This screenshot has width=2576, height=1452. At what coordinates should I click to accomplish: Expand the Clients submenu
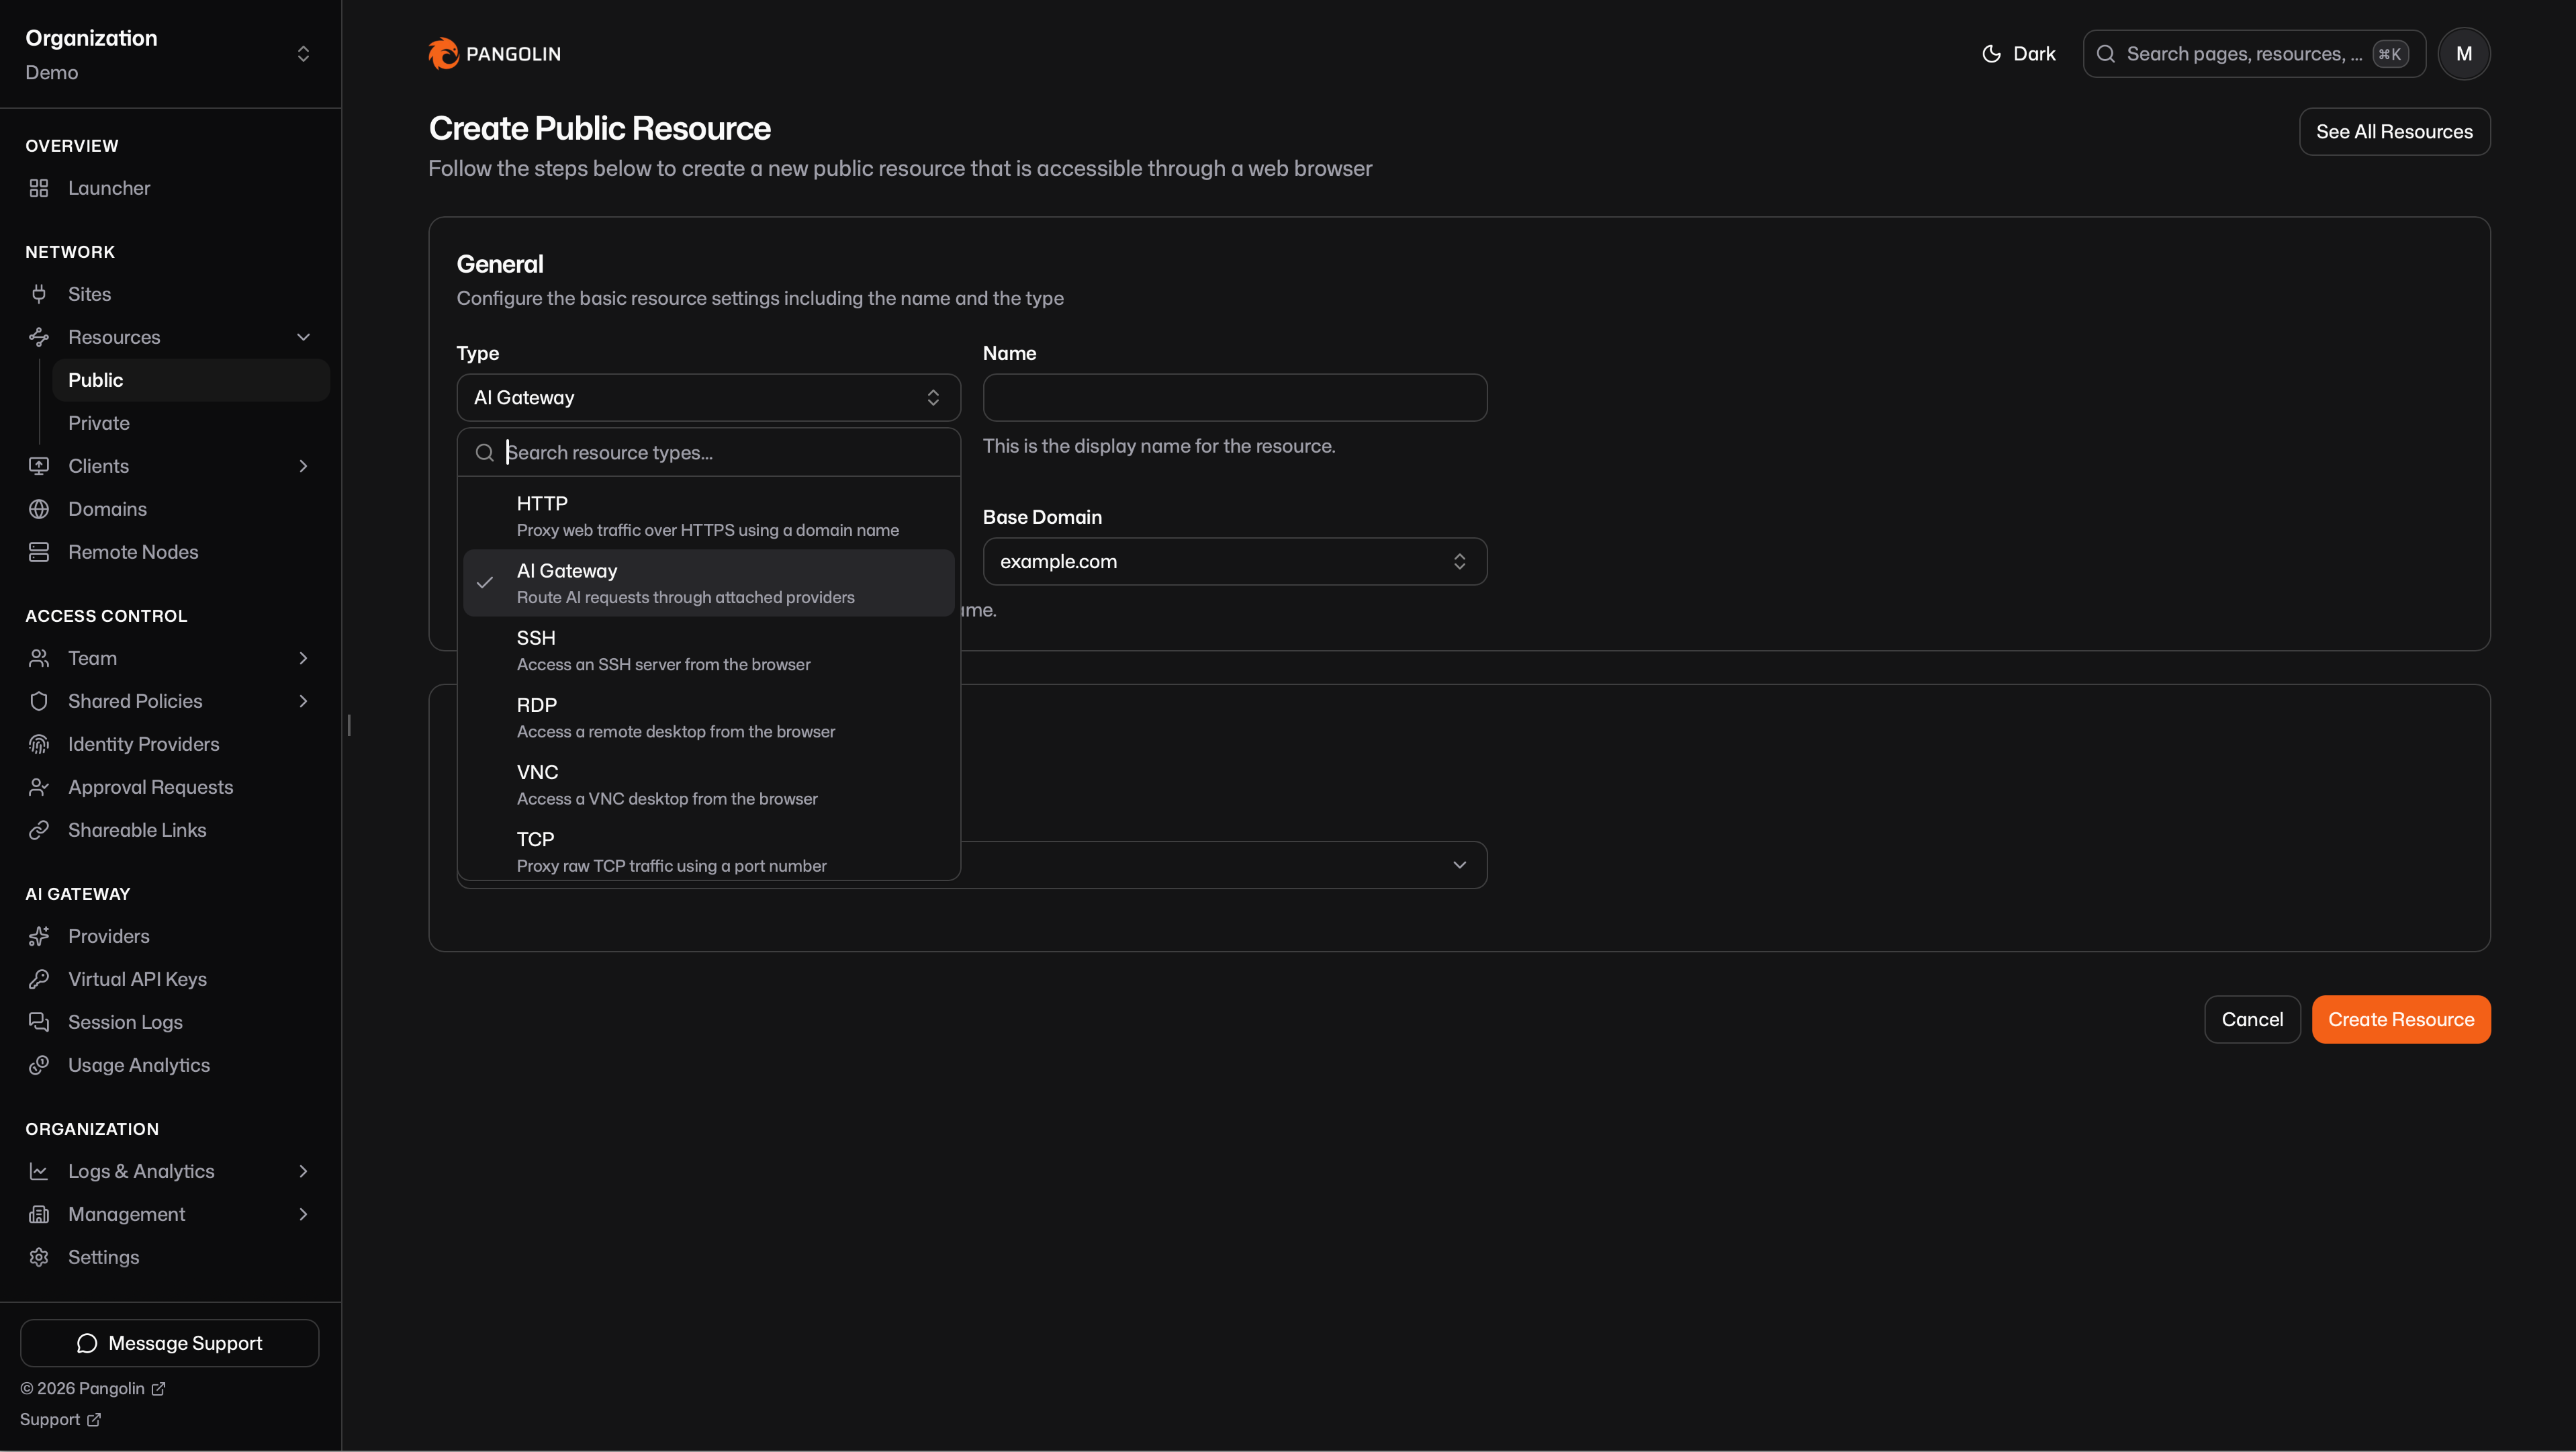click(x=303, y=466)
